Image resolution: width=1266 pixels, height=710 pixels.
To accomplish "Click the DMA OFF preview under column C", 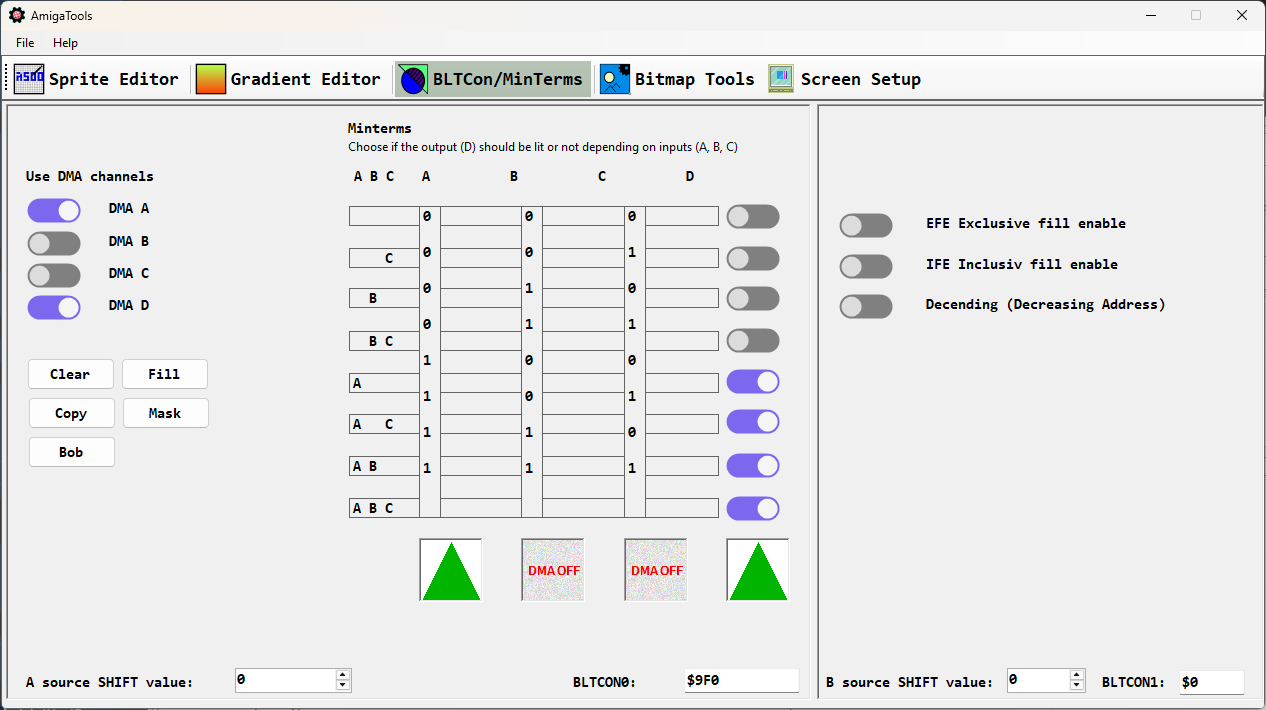I will click(656, 570).
